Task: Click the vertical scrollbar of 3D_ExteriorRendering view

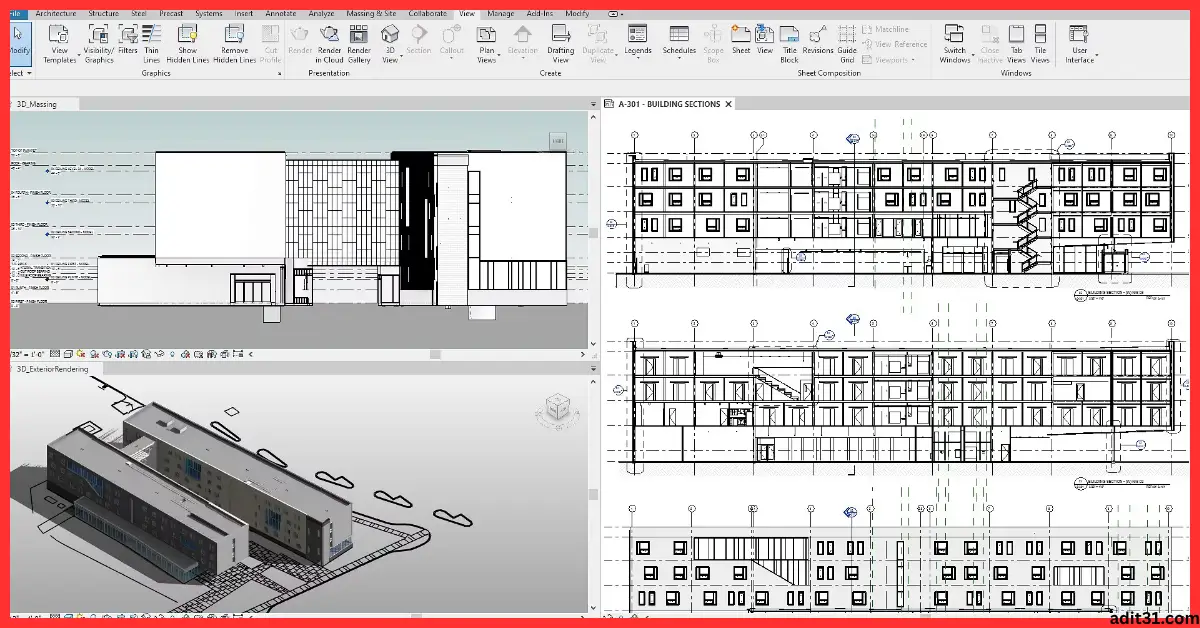Action: 592,494
